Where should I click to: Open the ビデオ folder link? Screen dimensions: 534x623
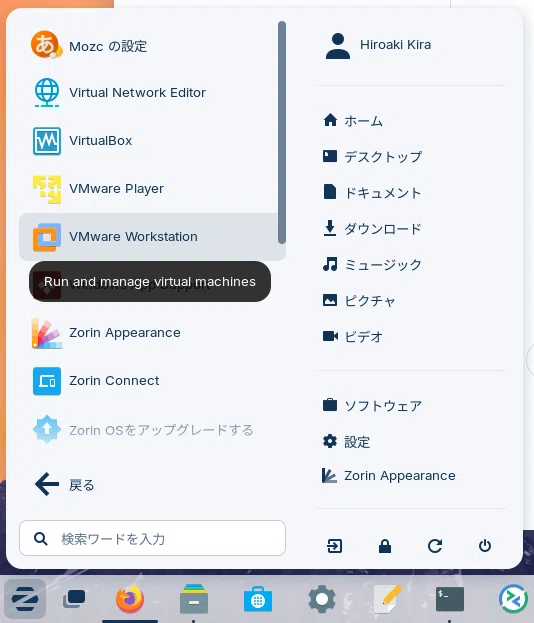[x=363, y=337]
